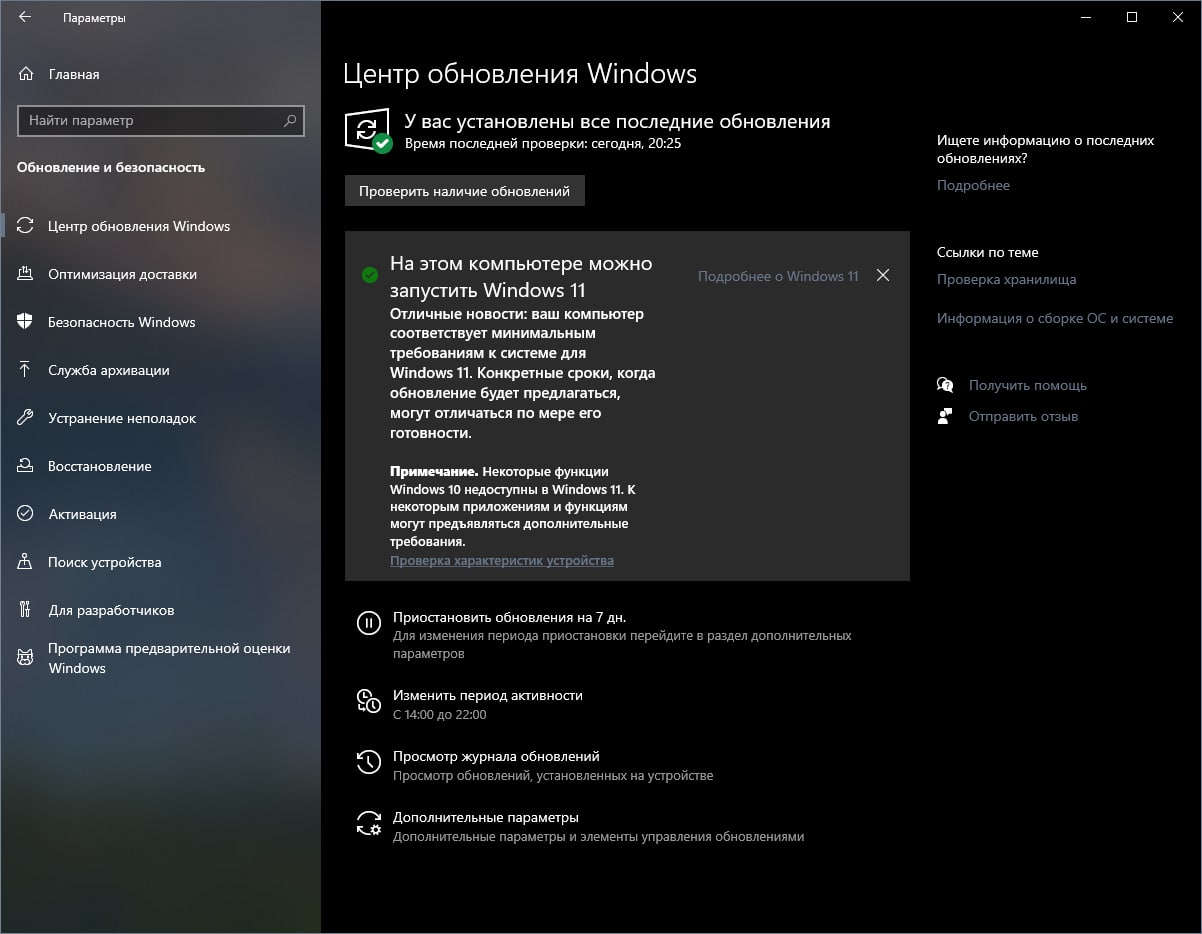Click the Оптимизация доставки icon
1202x934 pixels.
pos(26,274)
